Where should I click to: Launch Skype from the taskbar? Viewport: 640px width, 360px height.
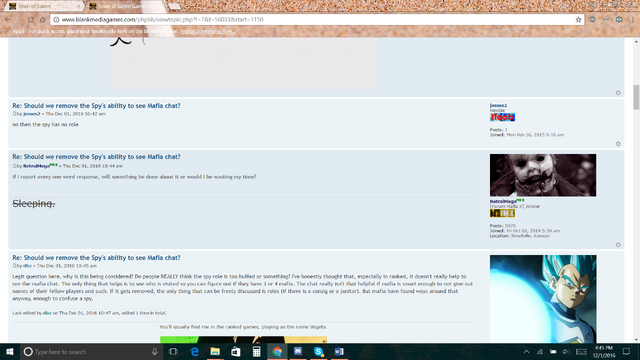(318, 351)
